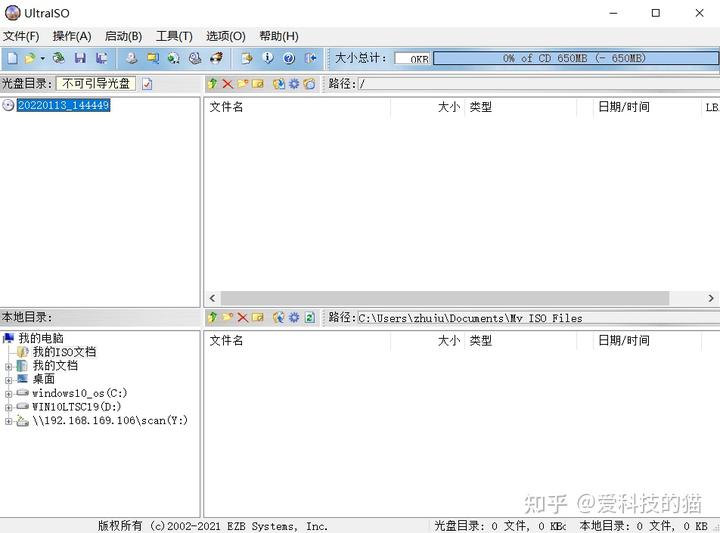Open an ISO file with the folder icon
Image resolution: width=720 pixels, height=533 pixels.
tap(30, 58)
